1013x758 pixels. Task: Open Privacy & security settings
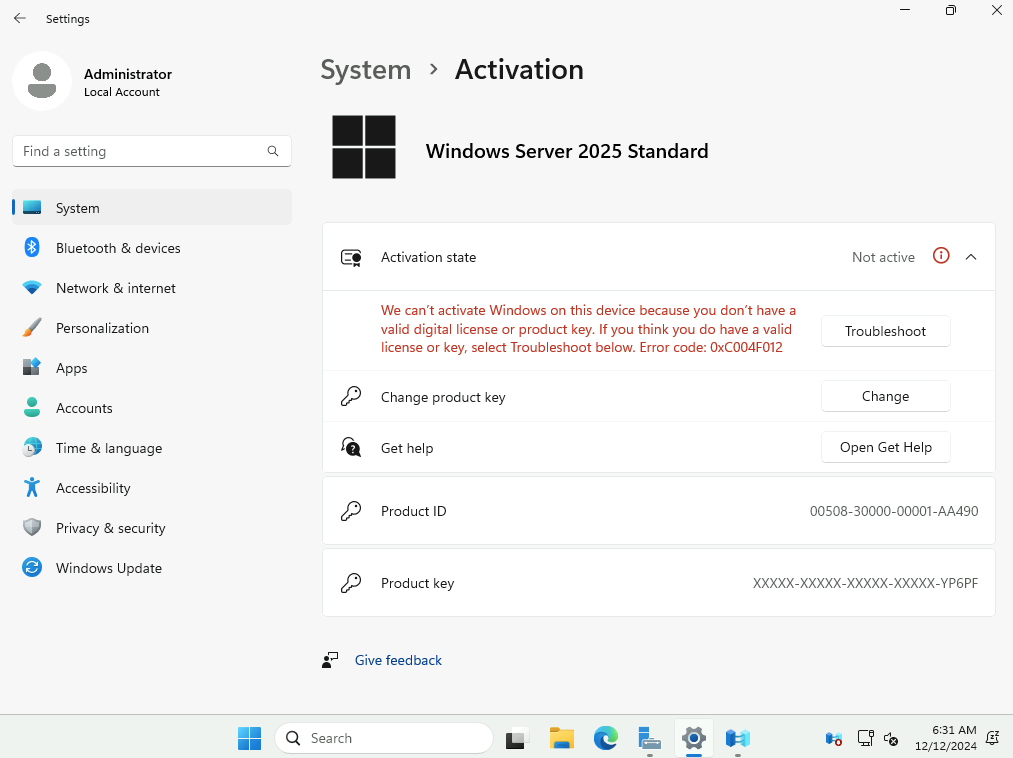click(152, 529)
